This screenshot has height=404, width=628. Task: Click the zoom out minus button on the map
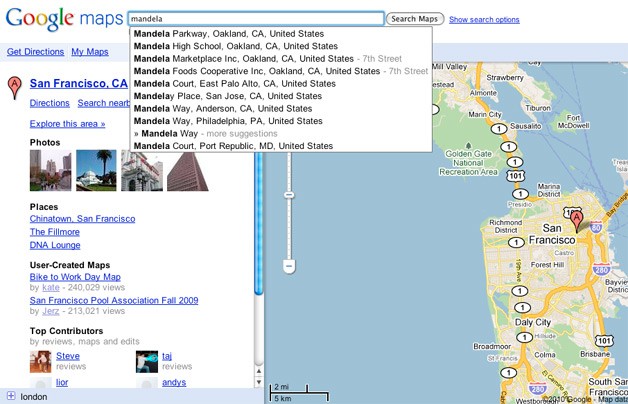click(x=289, y=266)
